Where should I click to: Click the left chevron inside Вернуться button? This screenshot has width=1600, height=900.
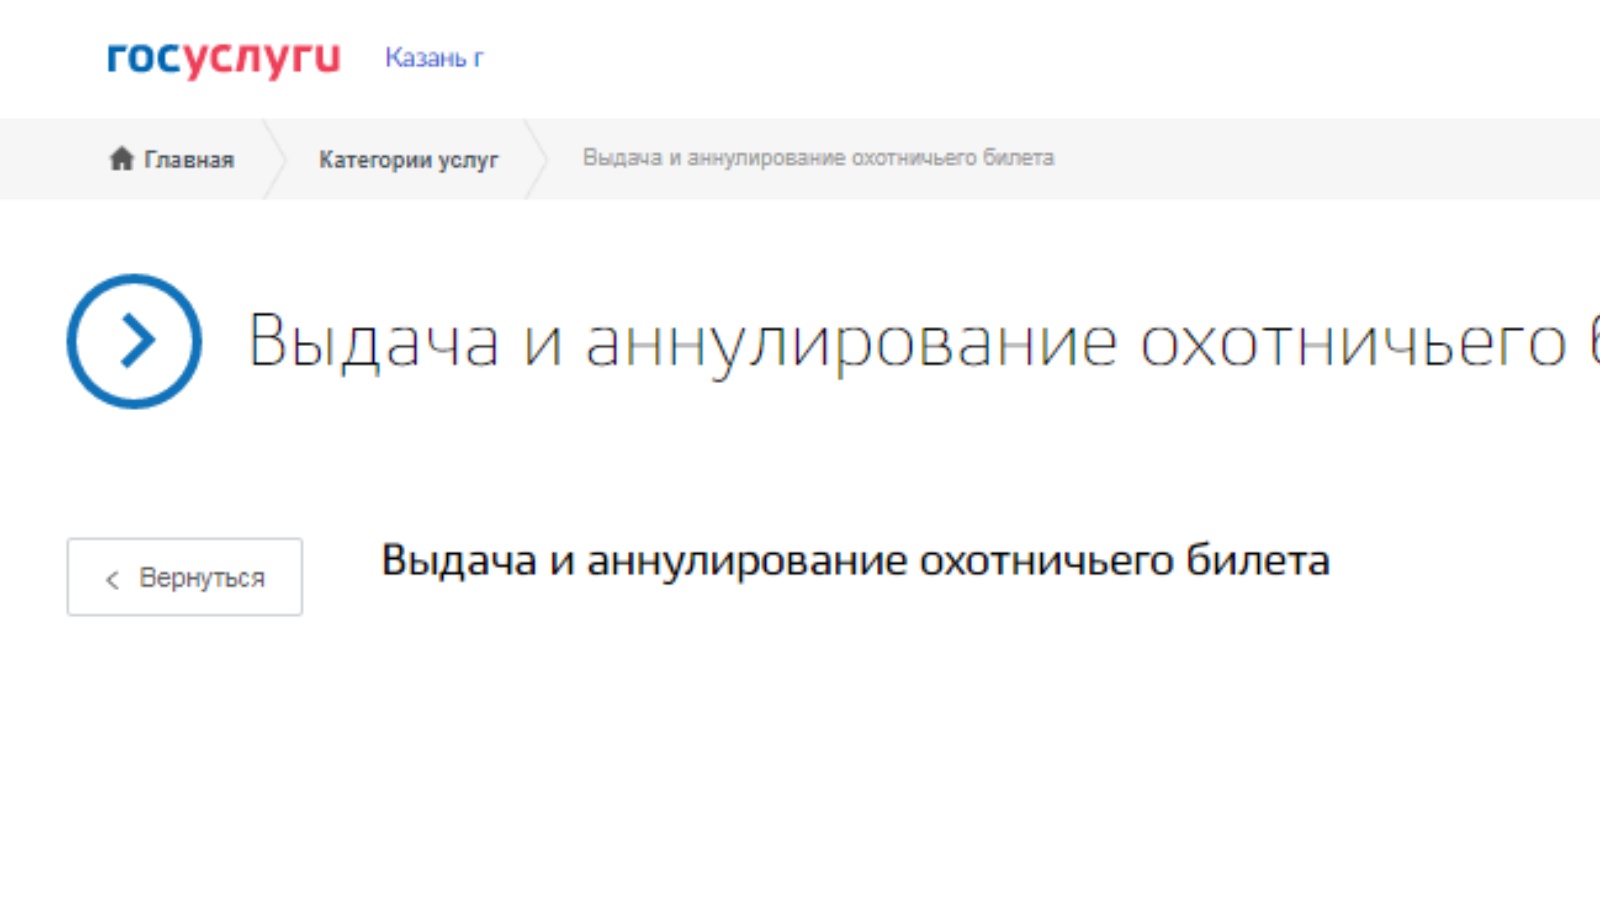tap(112, 579)
